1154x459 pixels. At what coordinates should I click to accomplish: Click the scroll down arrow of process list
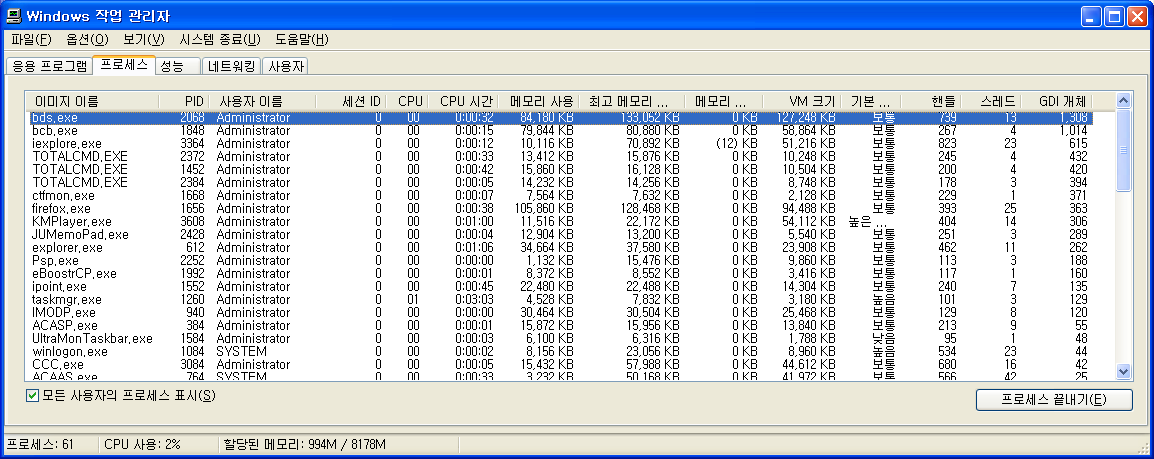coord(1123,371)
